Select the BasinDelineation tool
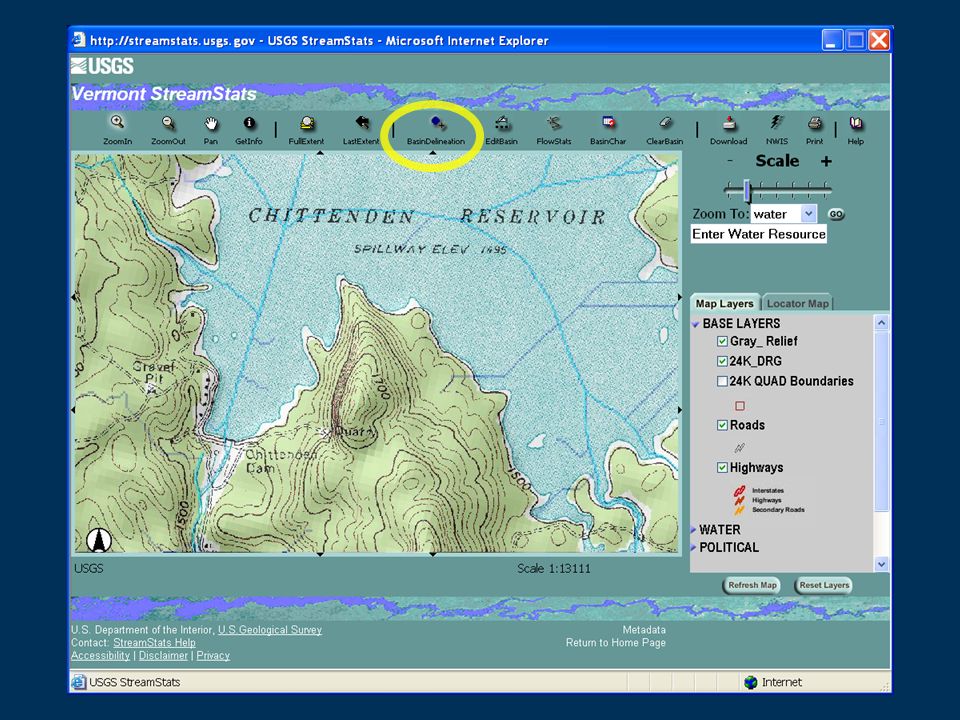Viewport: 960px width, 720px height. (436, 129)
